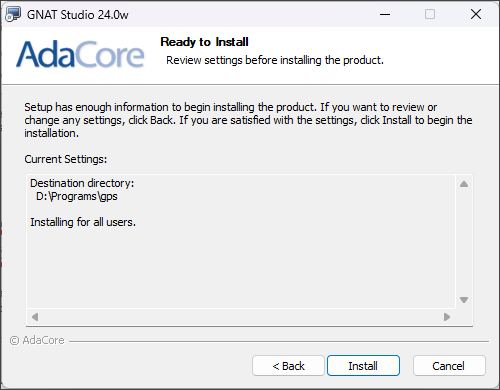The height and width of the screenshot is (390, 500).
Task: Click the vertical scrollbar track in settings box
Action: [464, 242]
